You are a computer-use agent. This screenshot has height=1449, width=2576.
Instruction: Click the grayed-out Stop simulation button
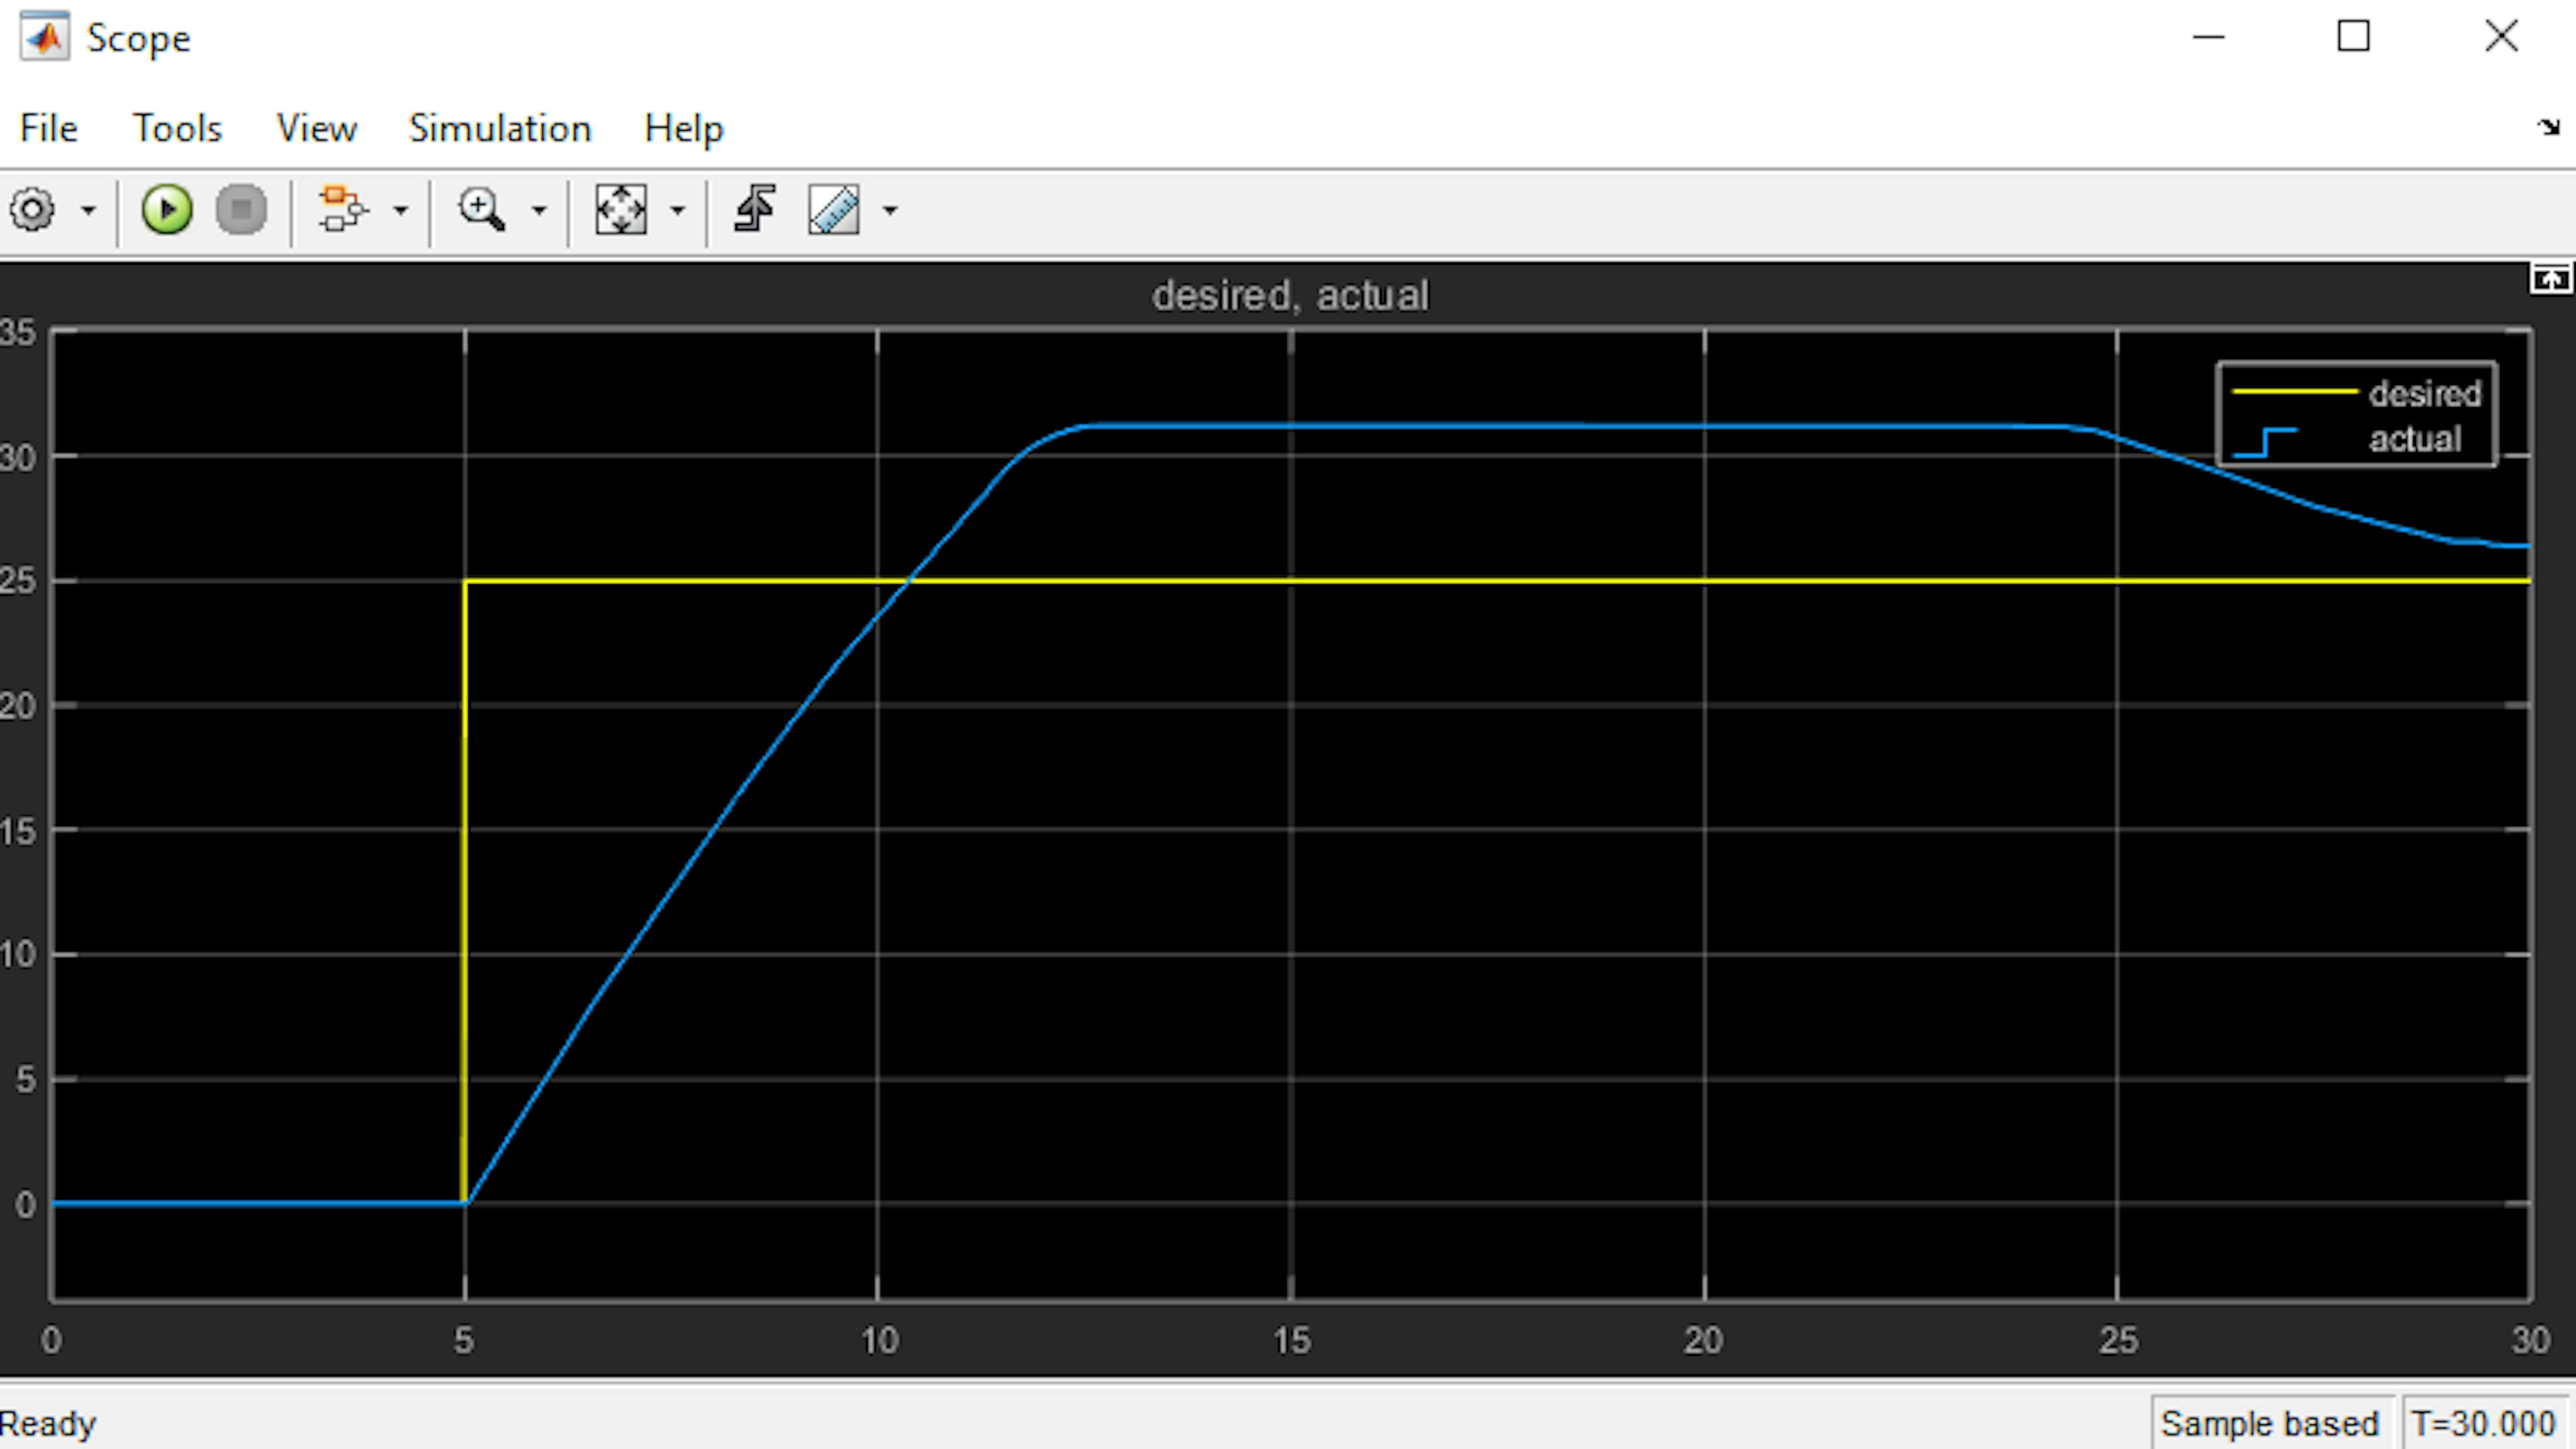[x=241, y=210]
